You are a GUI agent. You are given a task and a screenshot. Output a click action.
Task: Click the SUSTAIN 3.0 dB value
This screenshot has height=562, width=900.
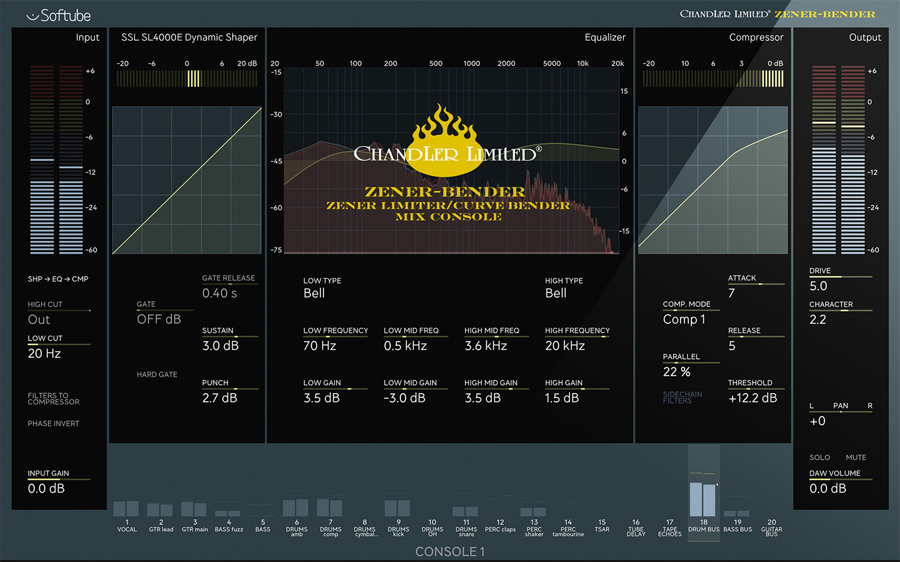[x=220, y=346]
